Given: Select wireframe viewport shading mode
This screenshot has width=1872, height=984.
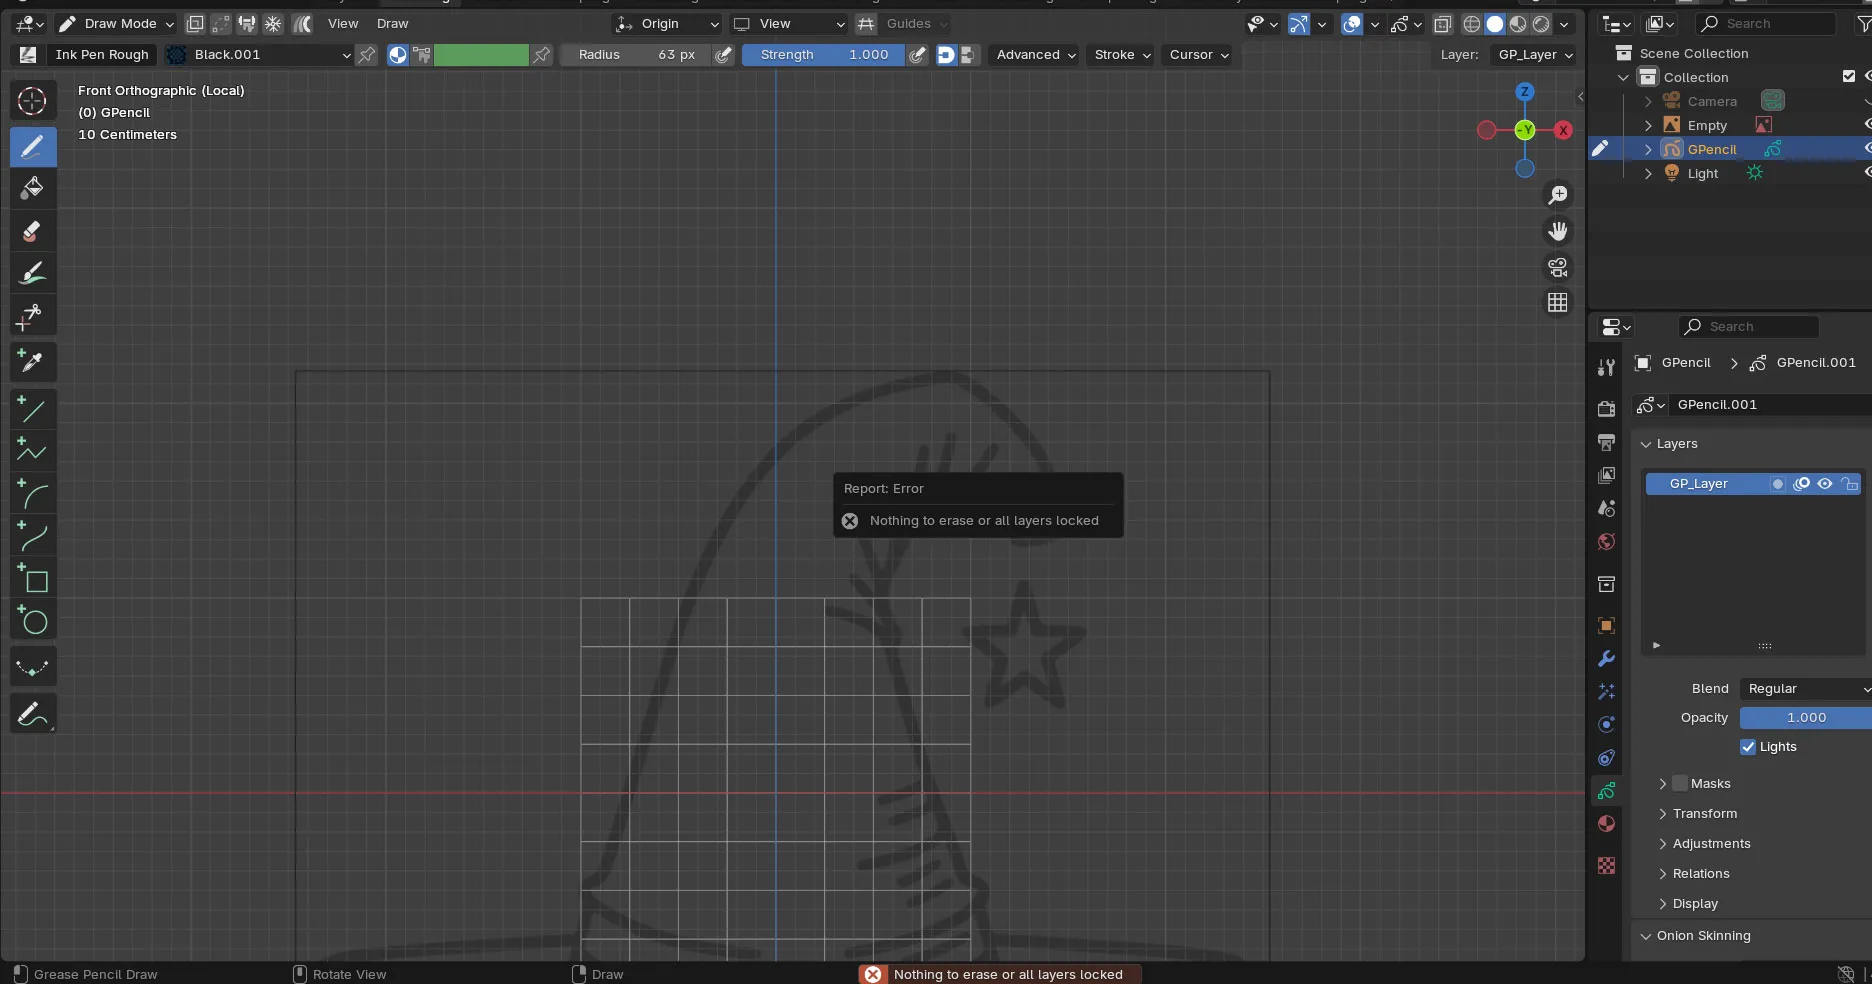Looking at the screenshot, I should pyautogui.click(x=1472, y=24).
